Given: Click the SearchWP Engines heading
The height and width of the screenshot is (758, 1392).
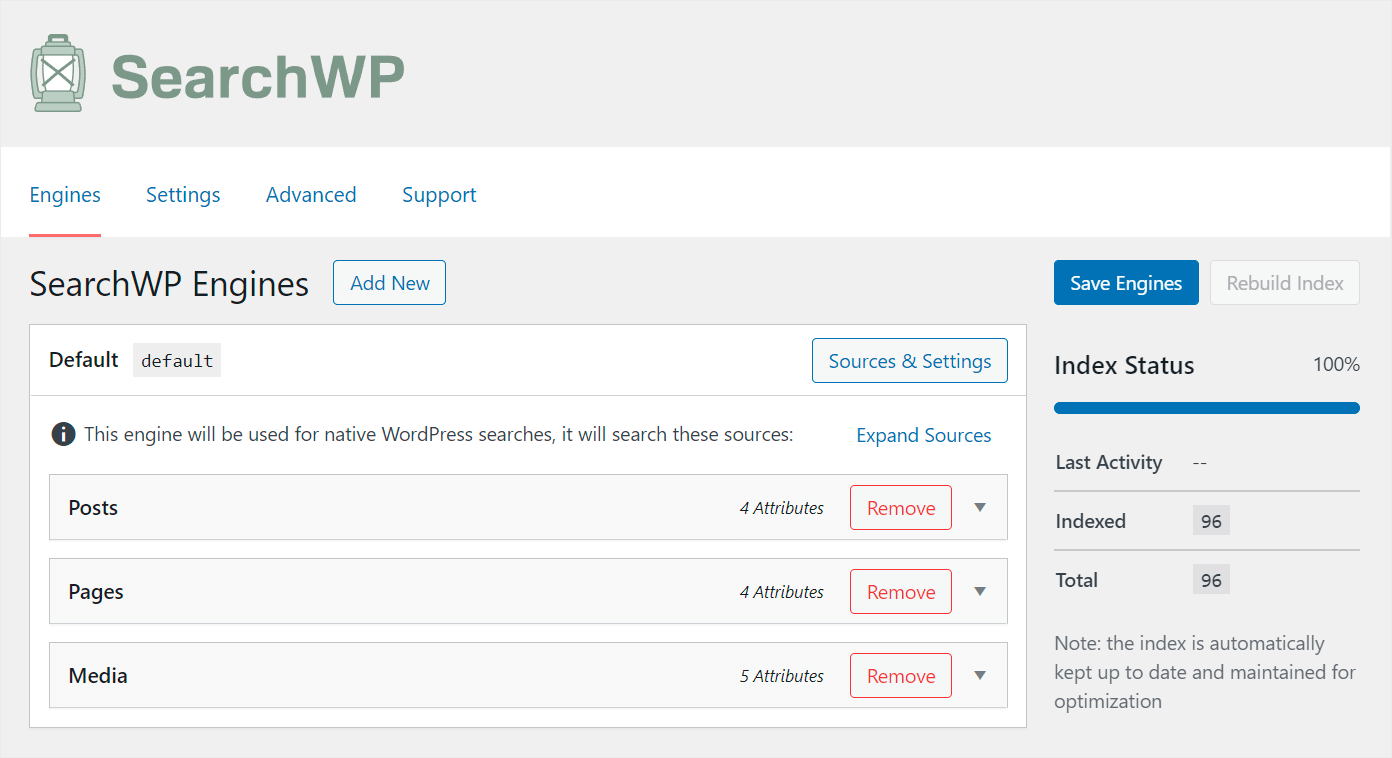Looking at the screenshot, I should point(169,284).
